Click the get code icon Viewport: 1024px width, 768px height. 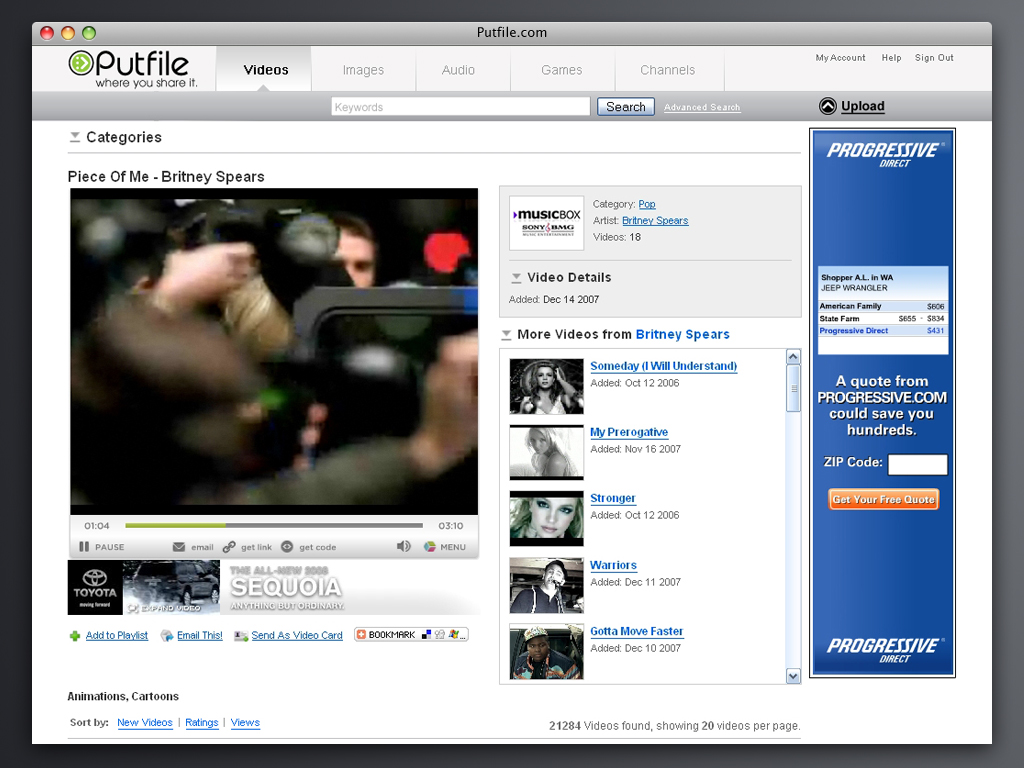(x=287, y=547)
